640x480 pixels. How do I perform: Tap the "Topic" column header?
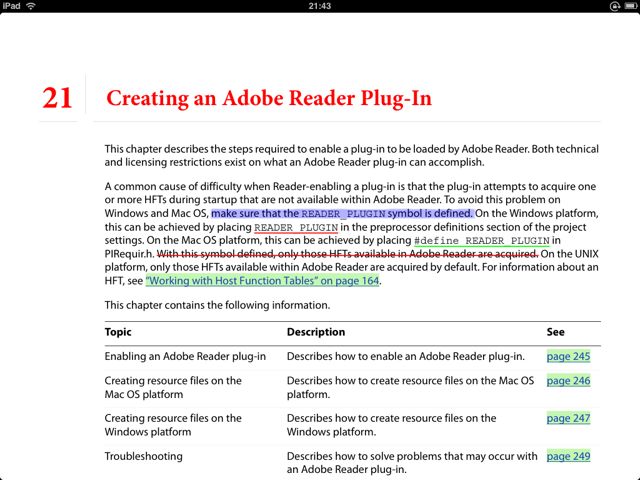pyautogui.click(x=118, y=332)
